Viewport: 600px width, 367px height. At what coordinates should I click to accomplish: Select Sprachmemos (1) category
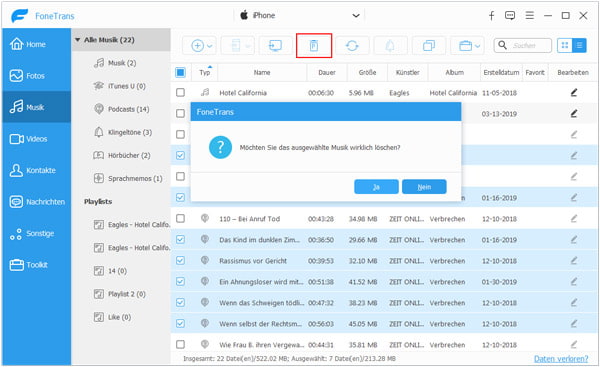click(x=128, y=178)
